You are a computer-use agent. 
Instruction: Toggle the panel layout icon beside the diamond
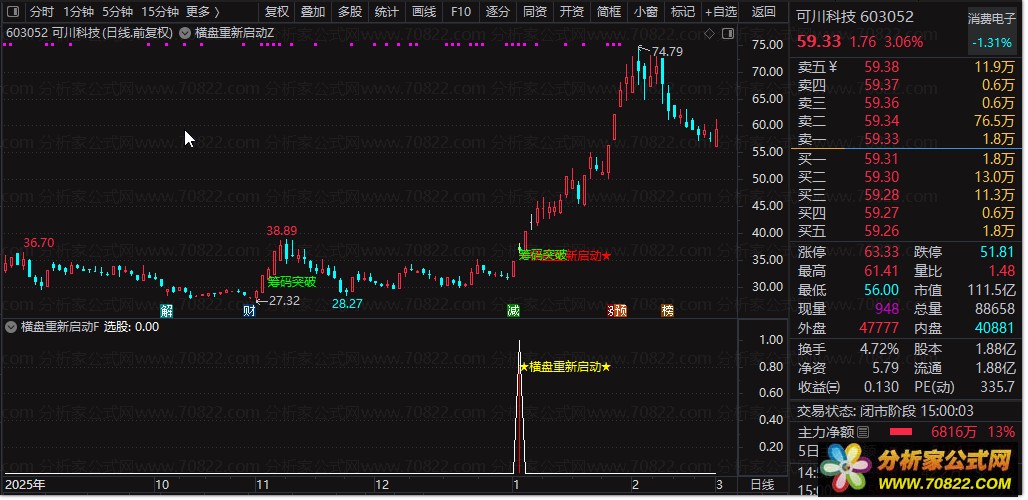tap(727, 33)
